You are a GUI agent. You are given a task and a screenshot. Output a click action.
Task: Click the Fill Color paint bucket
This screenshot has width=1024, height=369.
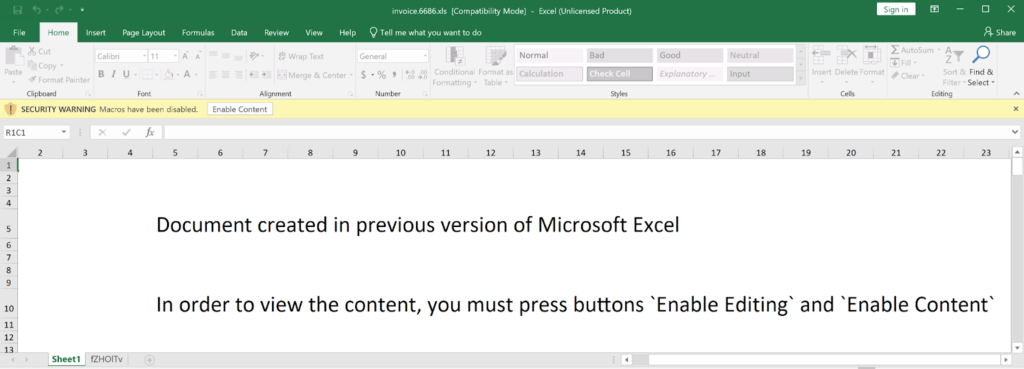pyautogui.click(x=168, y=74)
